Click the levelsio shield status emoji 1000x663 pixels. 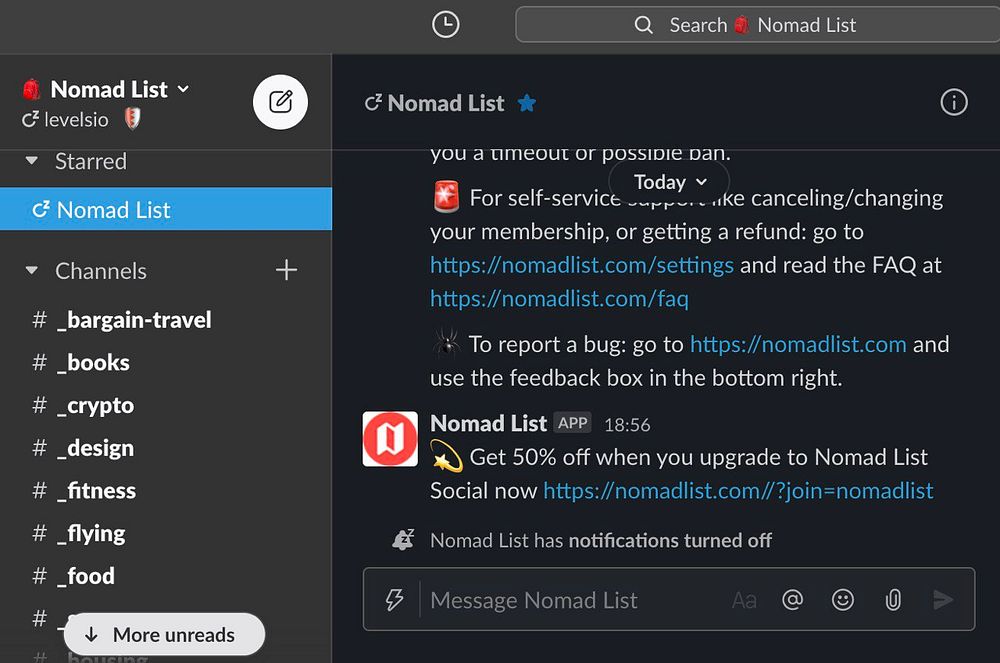(132, 119)
